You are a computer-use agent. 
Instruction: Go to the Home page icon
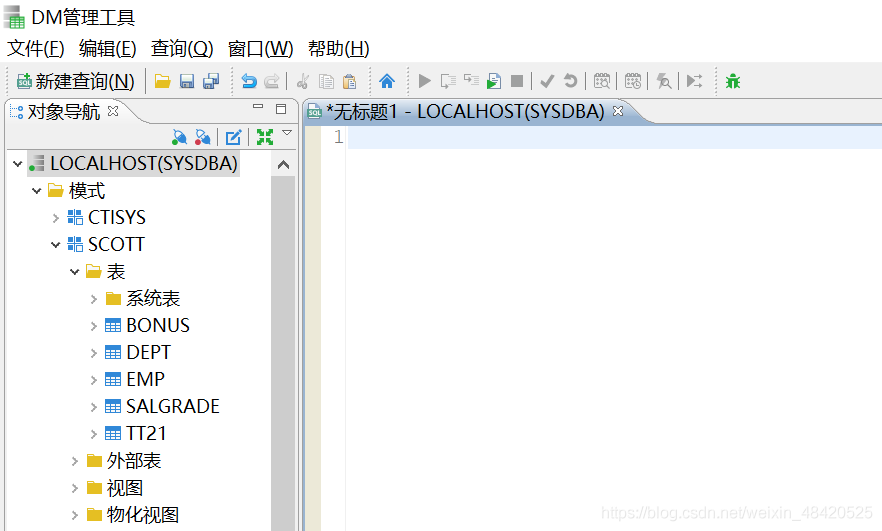point(387,82)
